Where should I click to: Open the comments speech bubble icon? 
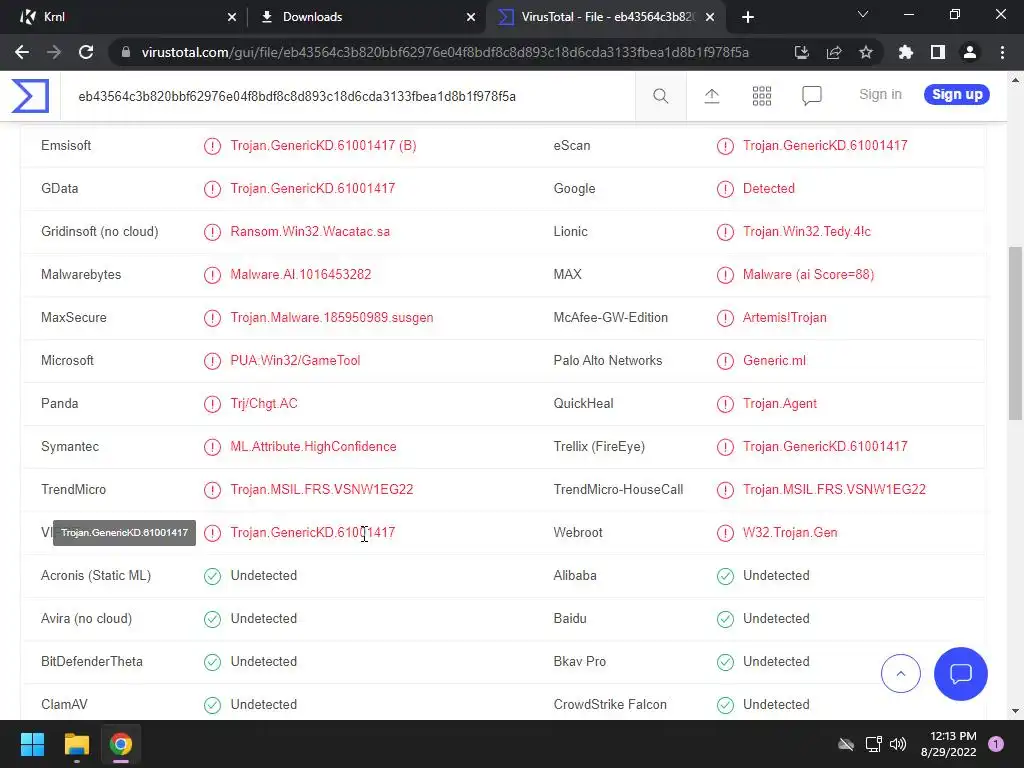(x=812, y=96)
